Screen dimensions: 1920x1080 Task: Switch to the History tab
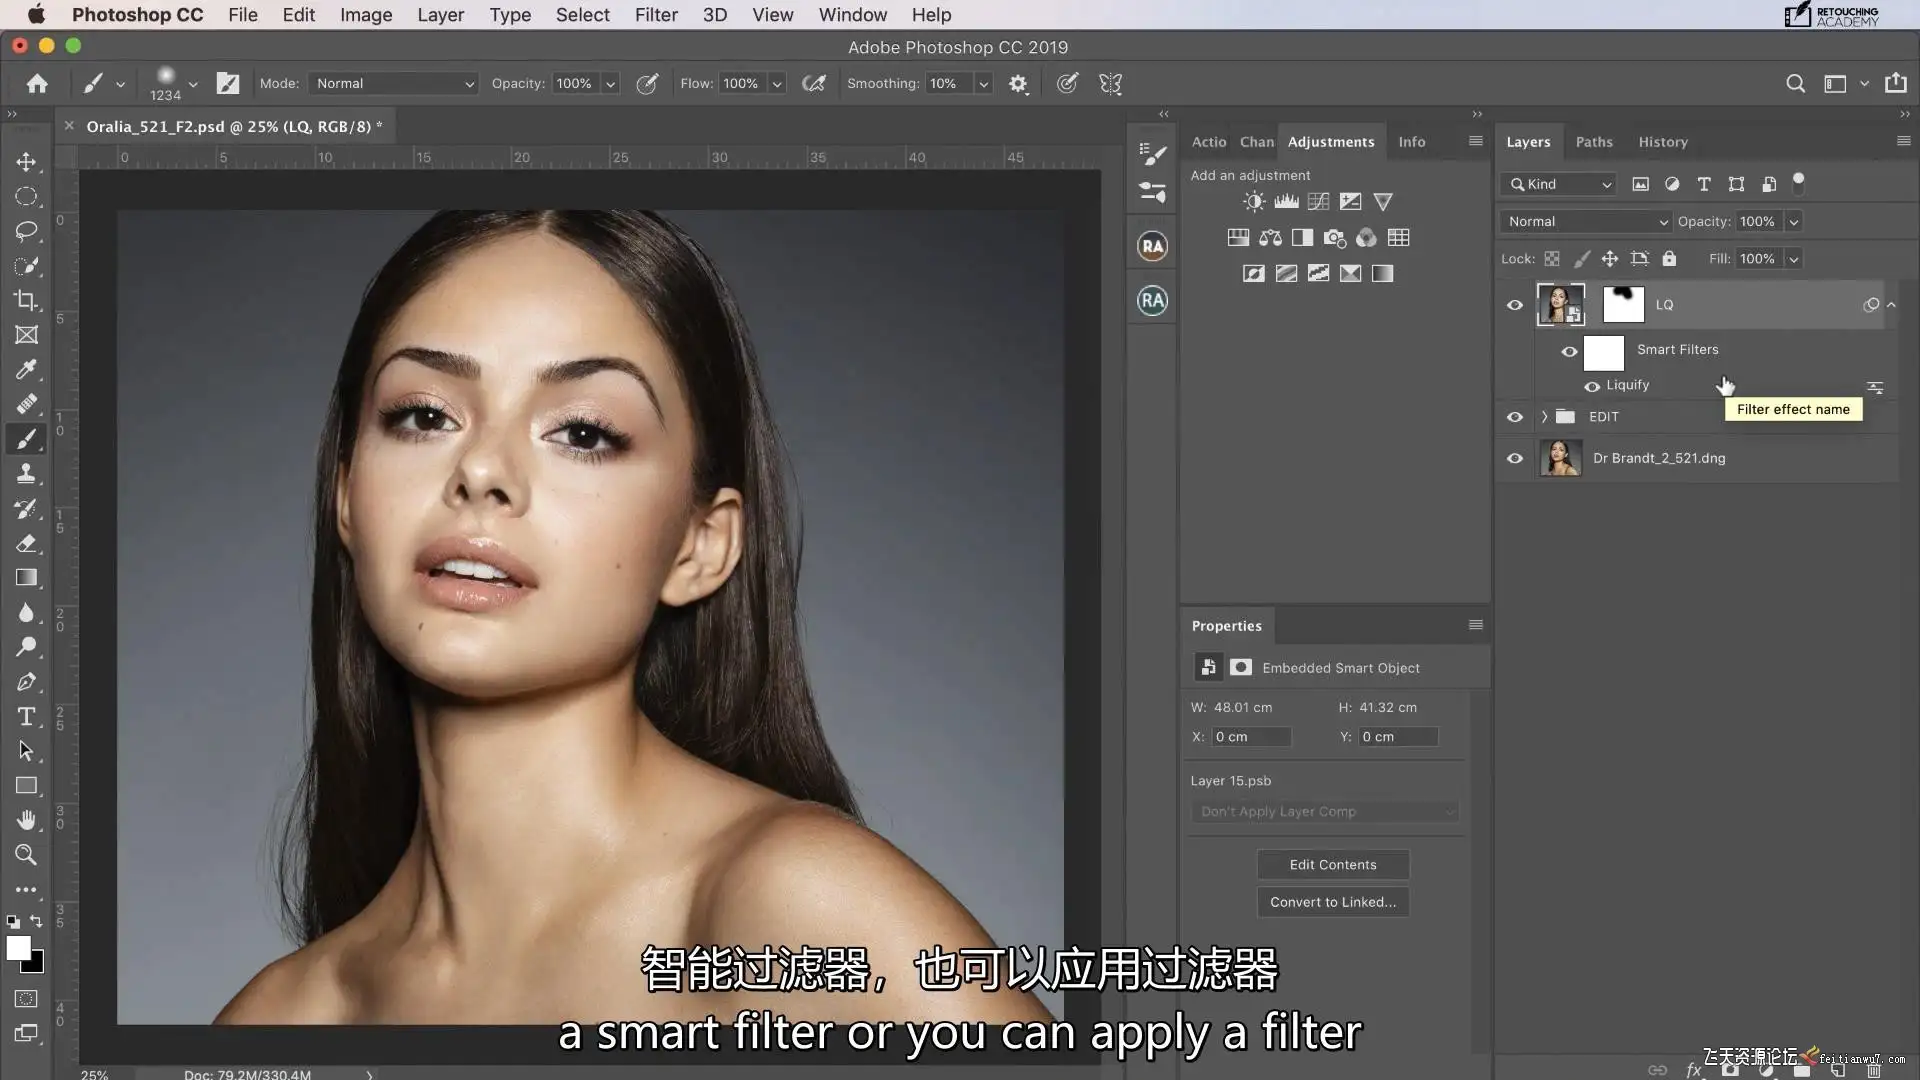1662,142
